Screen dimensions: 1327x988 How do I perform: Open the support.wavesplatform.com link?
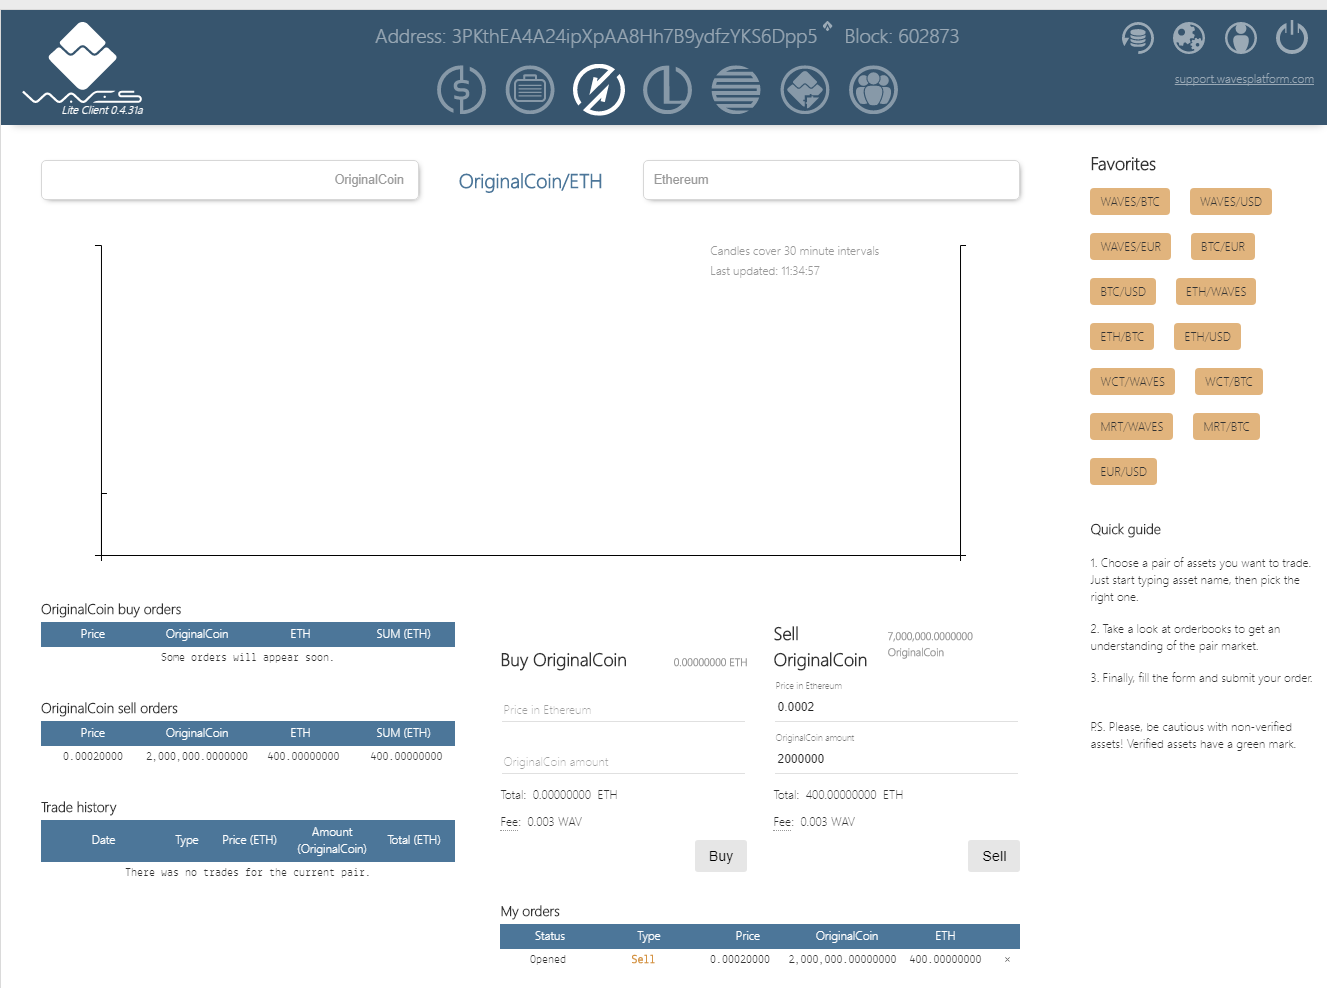[x=1244, y=79]
